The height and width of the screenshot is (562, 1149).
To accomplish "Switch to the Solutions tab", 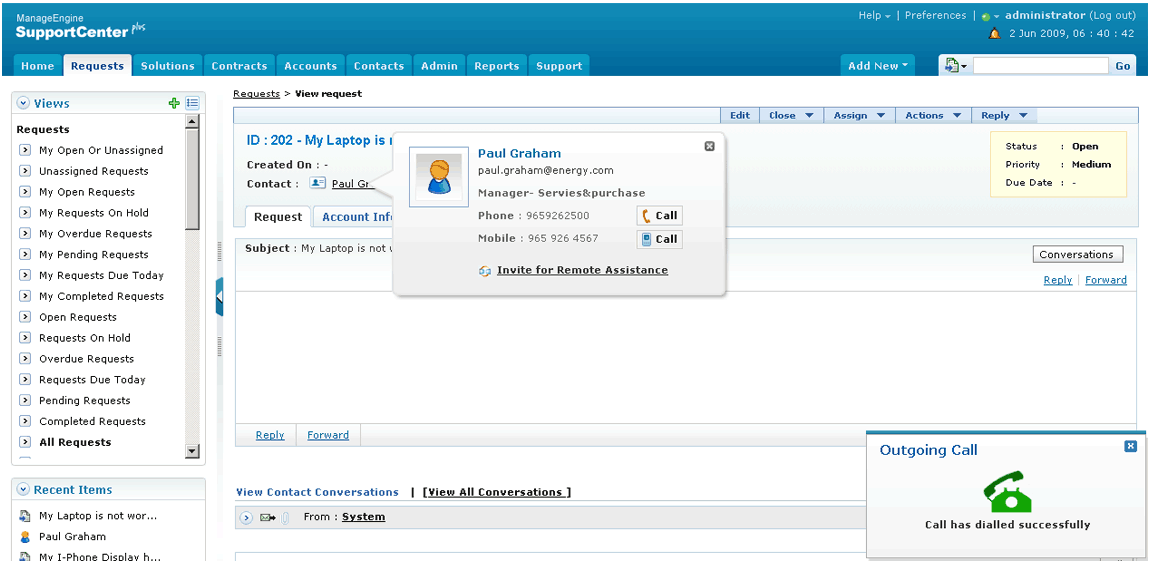I will click(x=168, y=66).
